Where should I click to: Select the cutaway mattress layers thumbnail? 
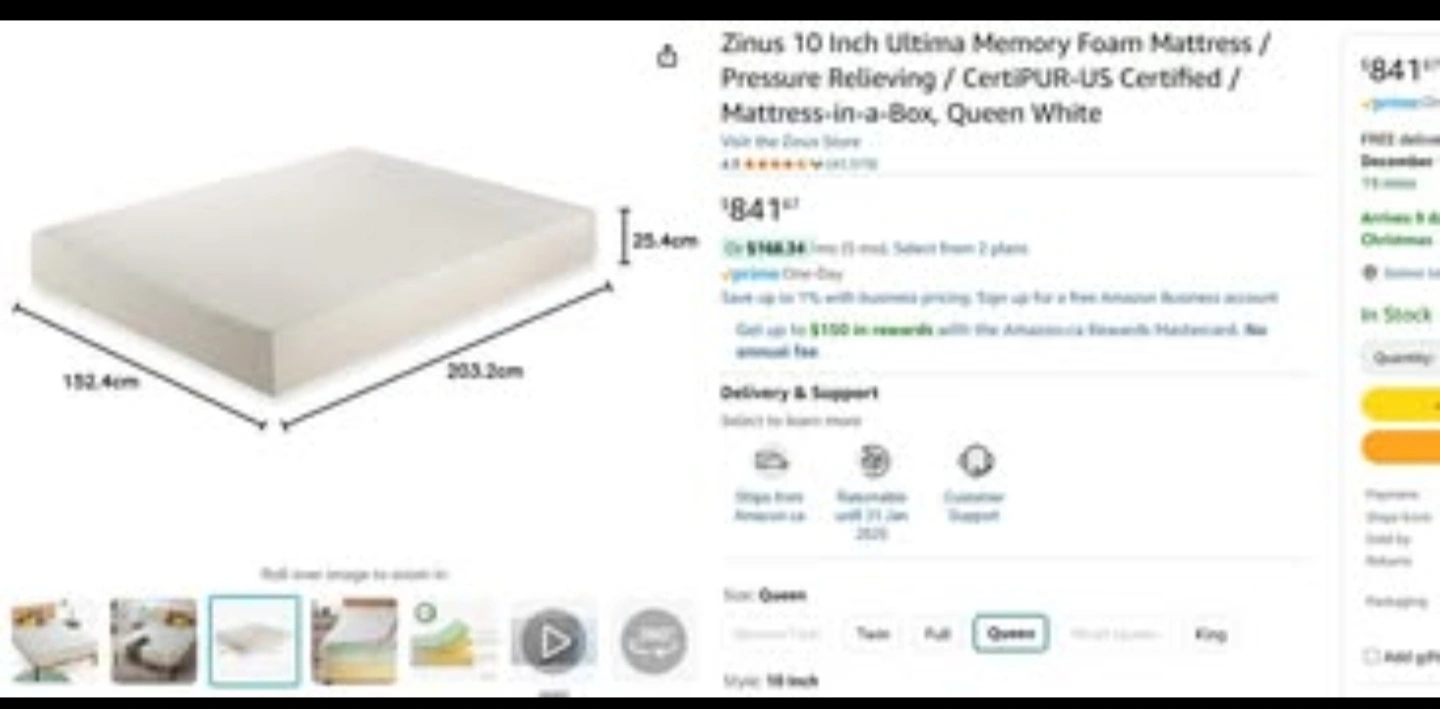[x=354, y=641]
